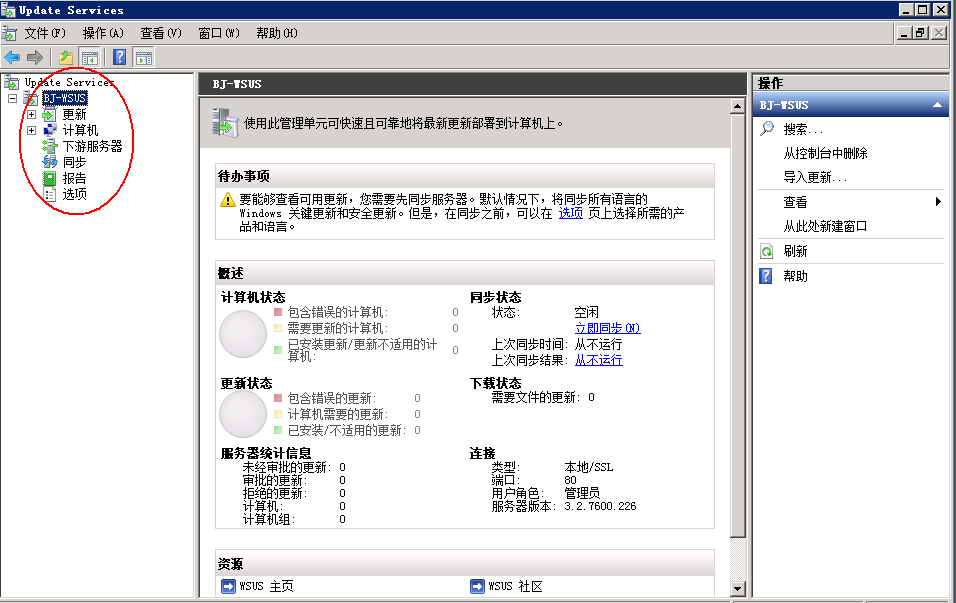Viewport: 956px width, 603px height.
Task: Click the Update Services title bar icon
Action: (x=8, y=9)
